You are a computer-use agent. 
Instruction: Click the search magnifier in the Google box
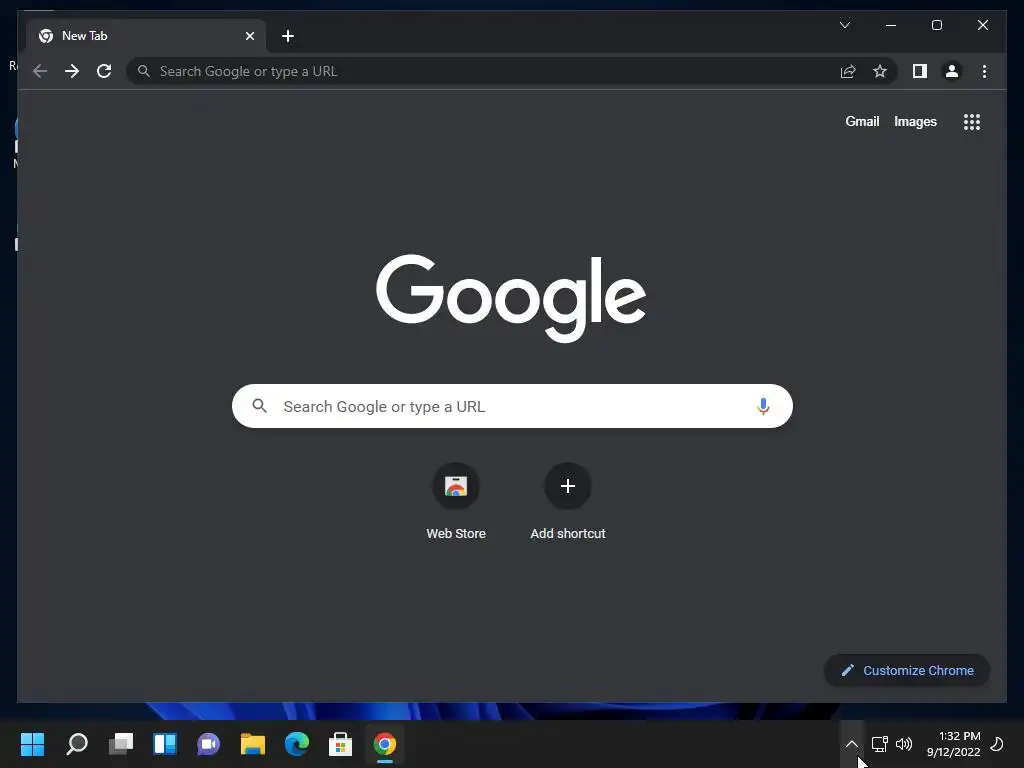click(x=259, y=406)
